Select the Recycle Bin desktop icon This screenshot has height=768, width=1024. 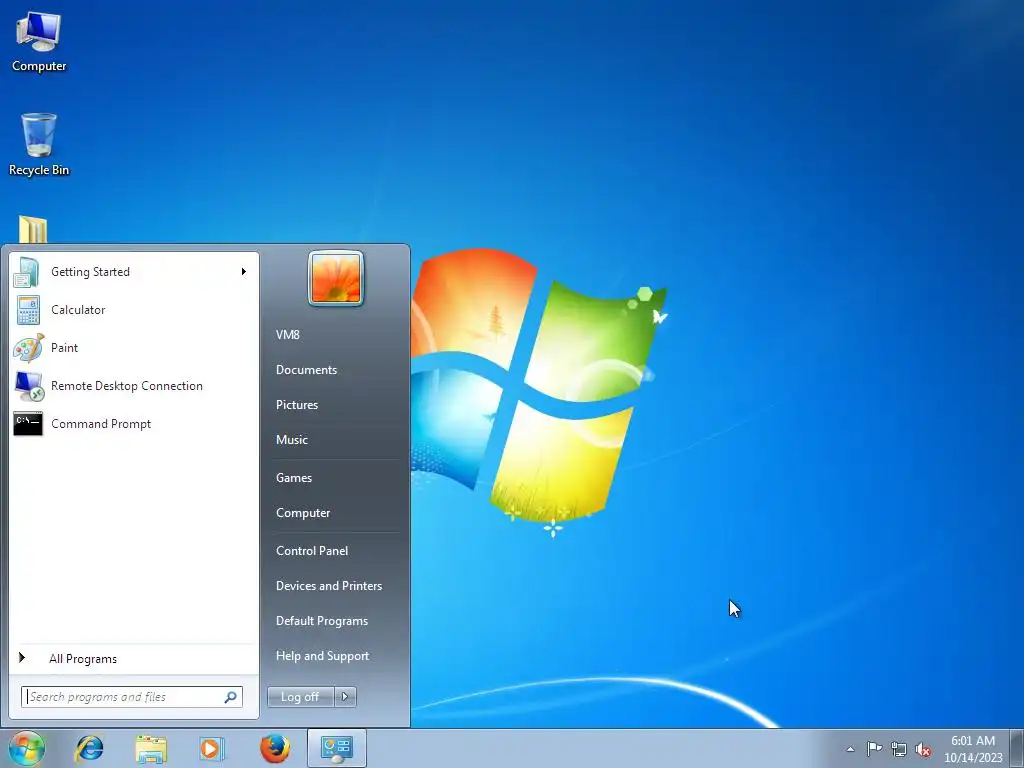pos(39,144)
